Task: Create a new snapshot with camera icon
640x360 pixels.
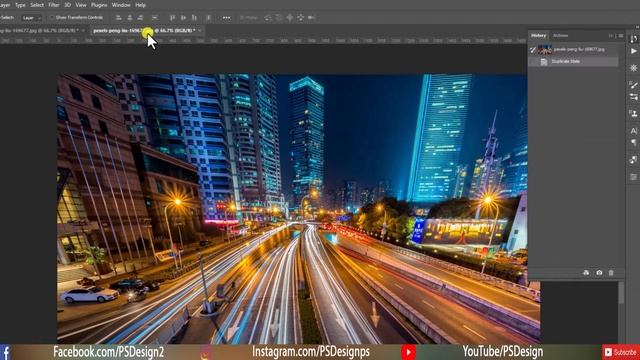Action: 599,272
